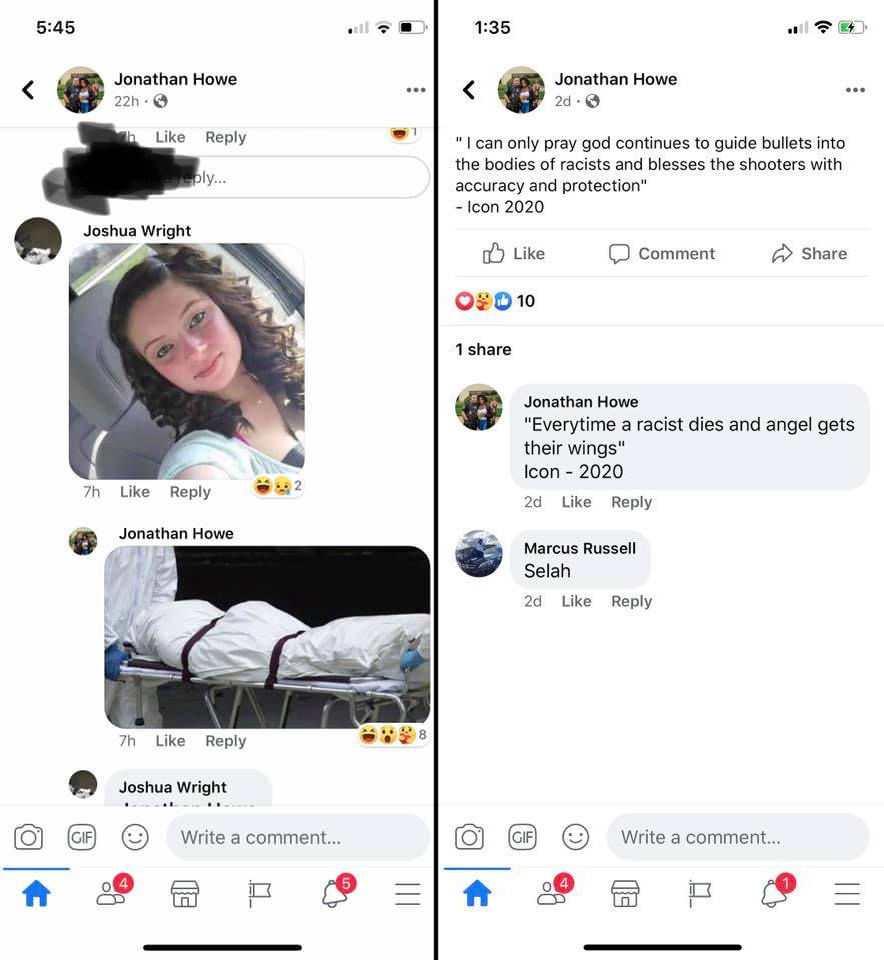Open three-dot options menu on left post
This screenshot has height=960, width=884.
416,90
